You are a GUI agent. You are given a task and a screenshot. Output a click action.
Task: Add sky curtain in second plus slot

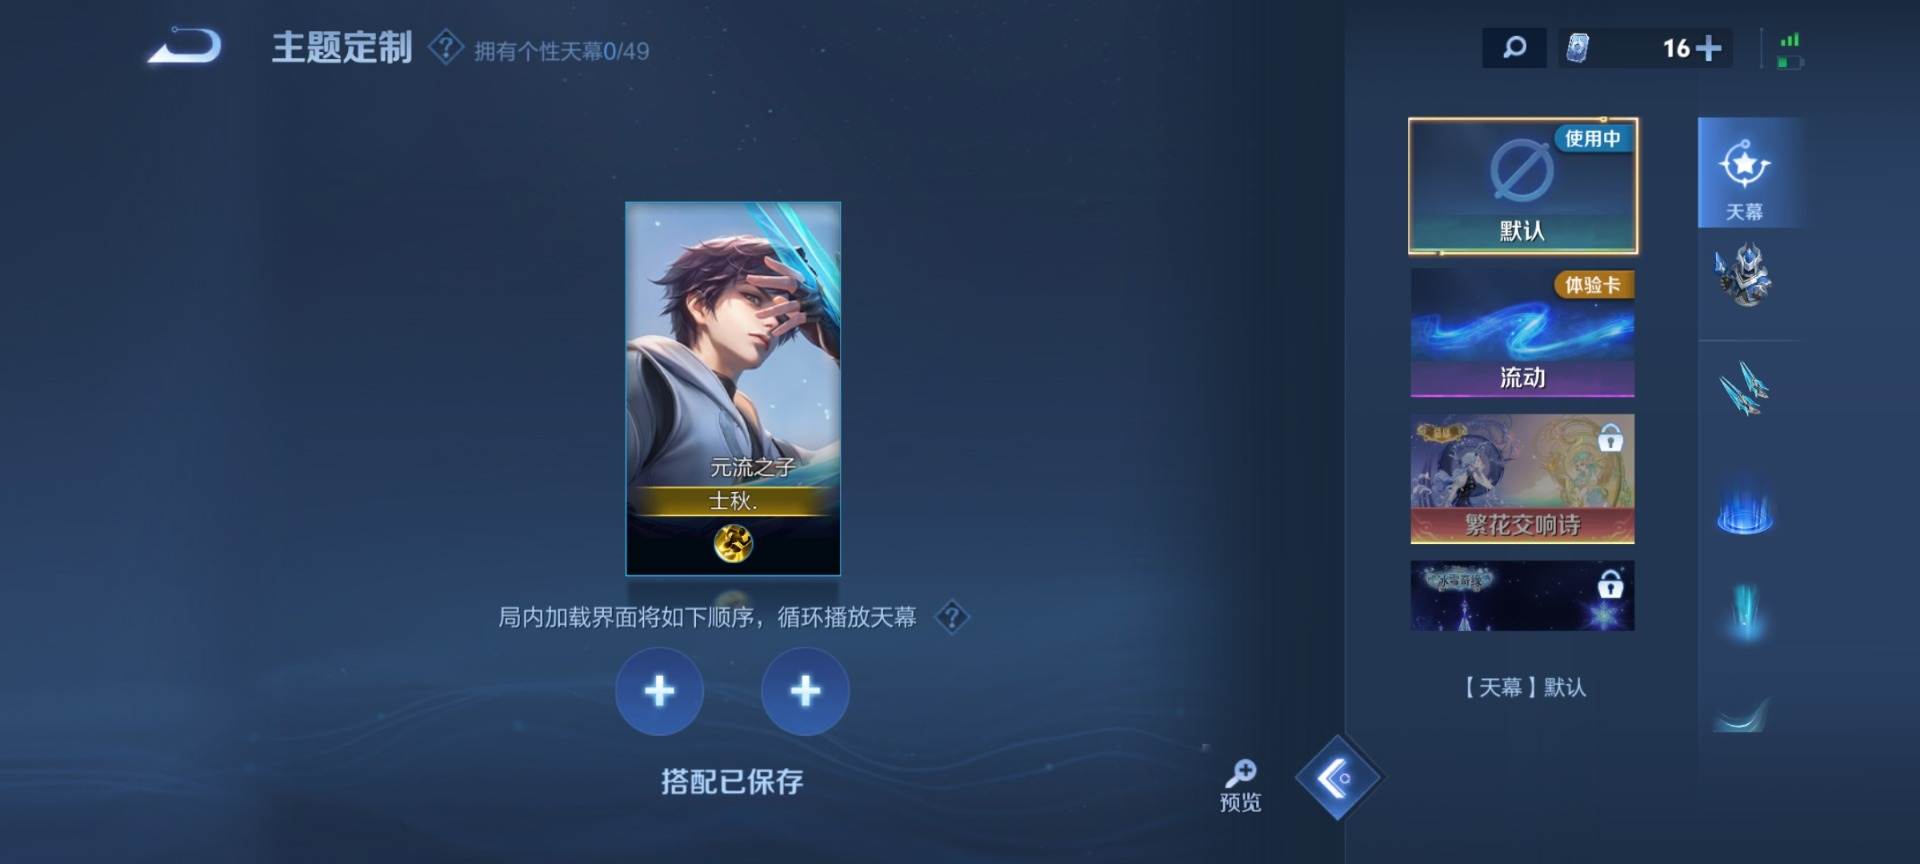(805, 691)
